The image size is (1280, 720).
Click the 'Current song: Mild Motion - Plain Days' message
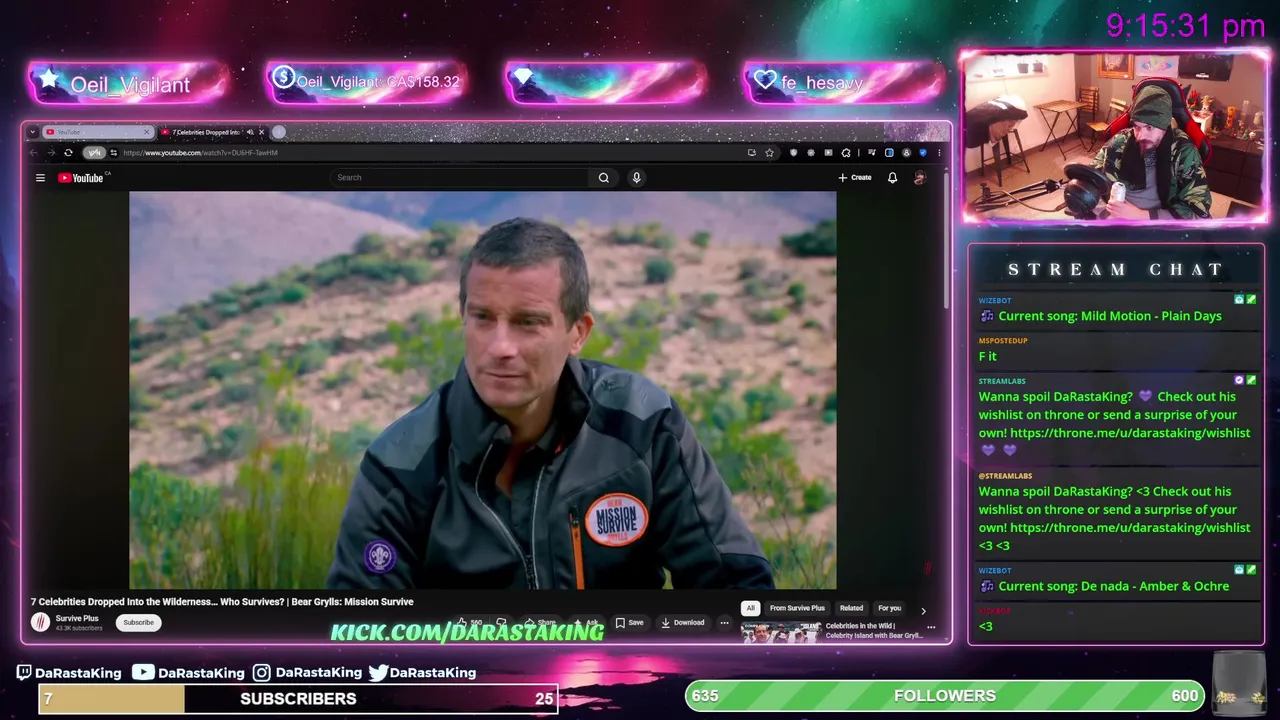(x=1110, y=316)
